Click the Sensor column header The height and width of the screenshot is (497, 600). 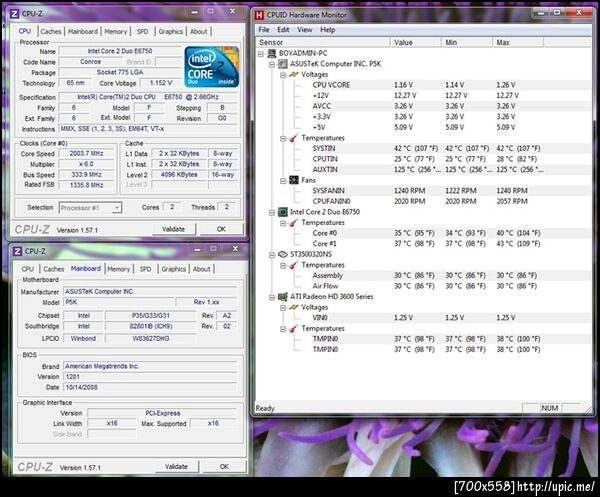[323, 42]
